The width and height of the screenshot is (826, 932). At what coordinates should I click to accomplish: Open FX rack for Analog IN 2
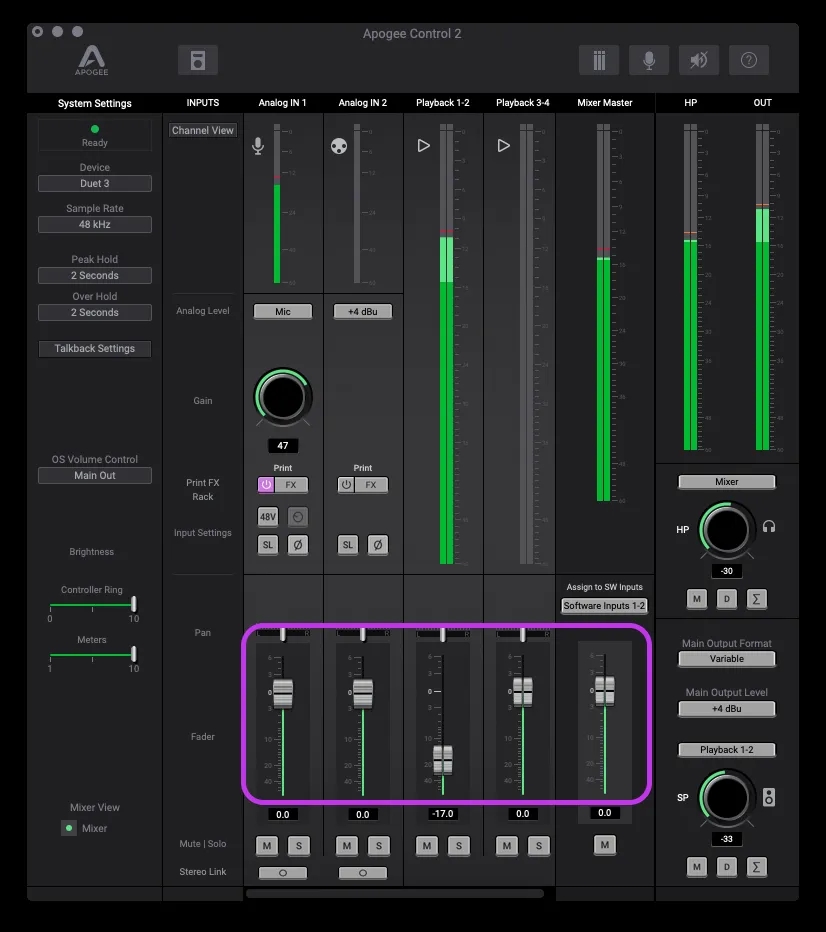click(x=371, y=485)
